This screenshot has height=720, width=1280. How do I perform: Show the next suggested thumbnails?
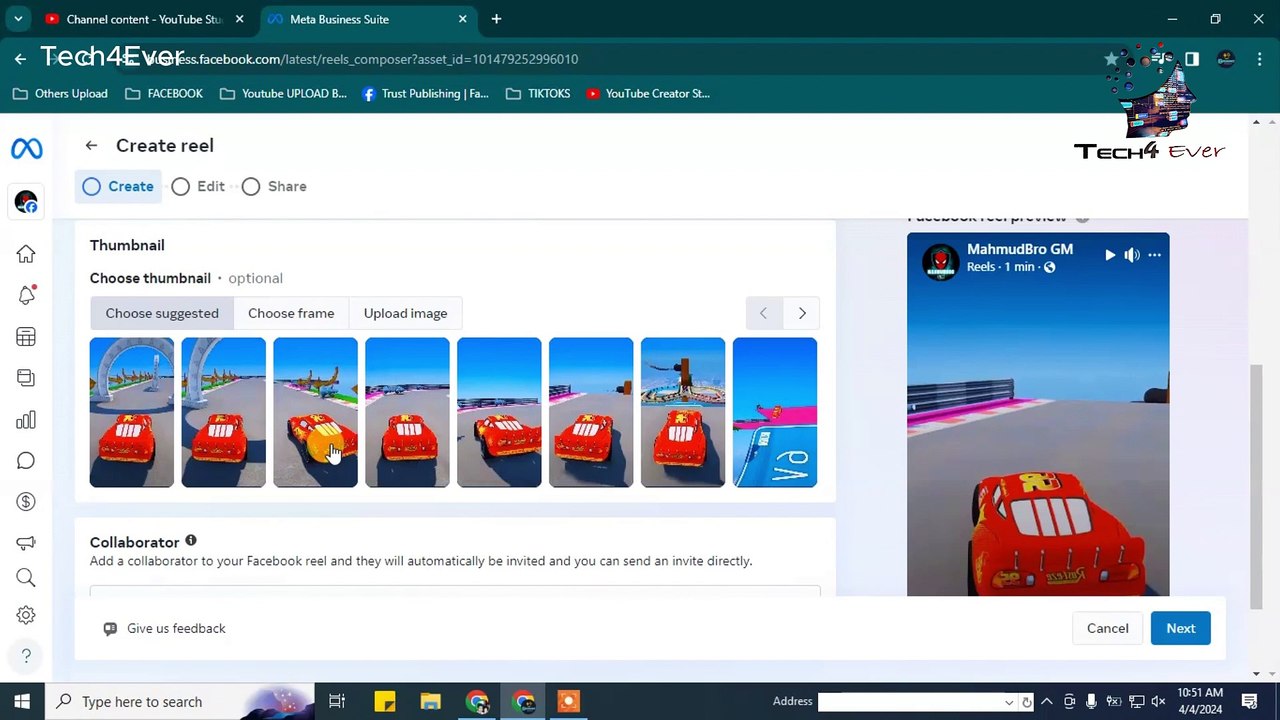coord(802,313)
